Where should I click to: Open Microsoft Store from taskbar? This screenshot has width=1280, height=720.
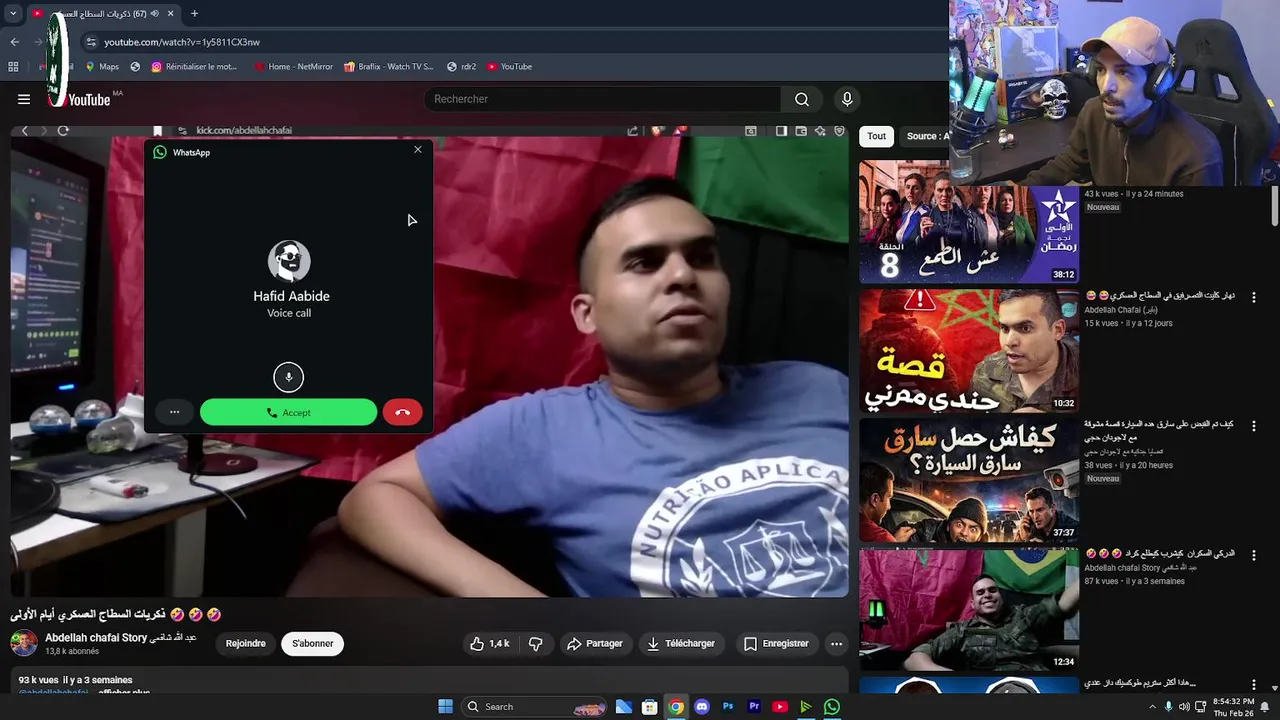point(650,707)
